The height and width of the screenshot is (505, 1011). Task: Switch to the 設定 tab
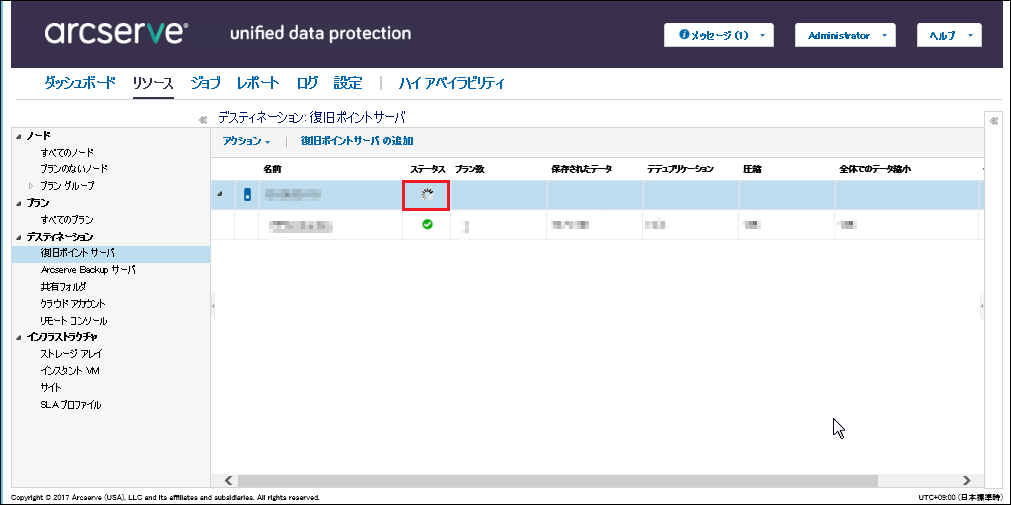click(348, 83)
